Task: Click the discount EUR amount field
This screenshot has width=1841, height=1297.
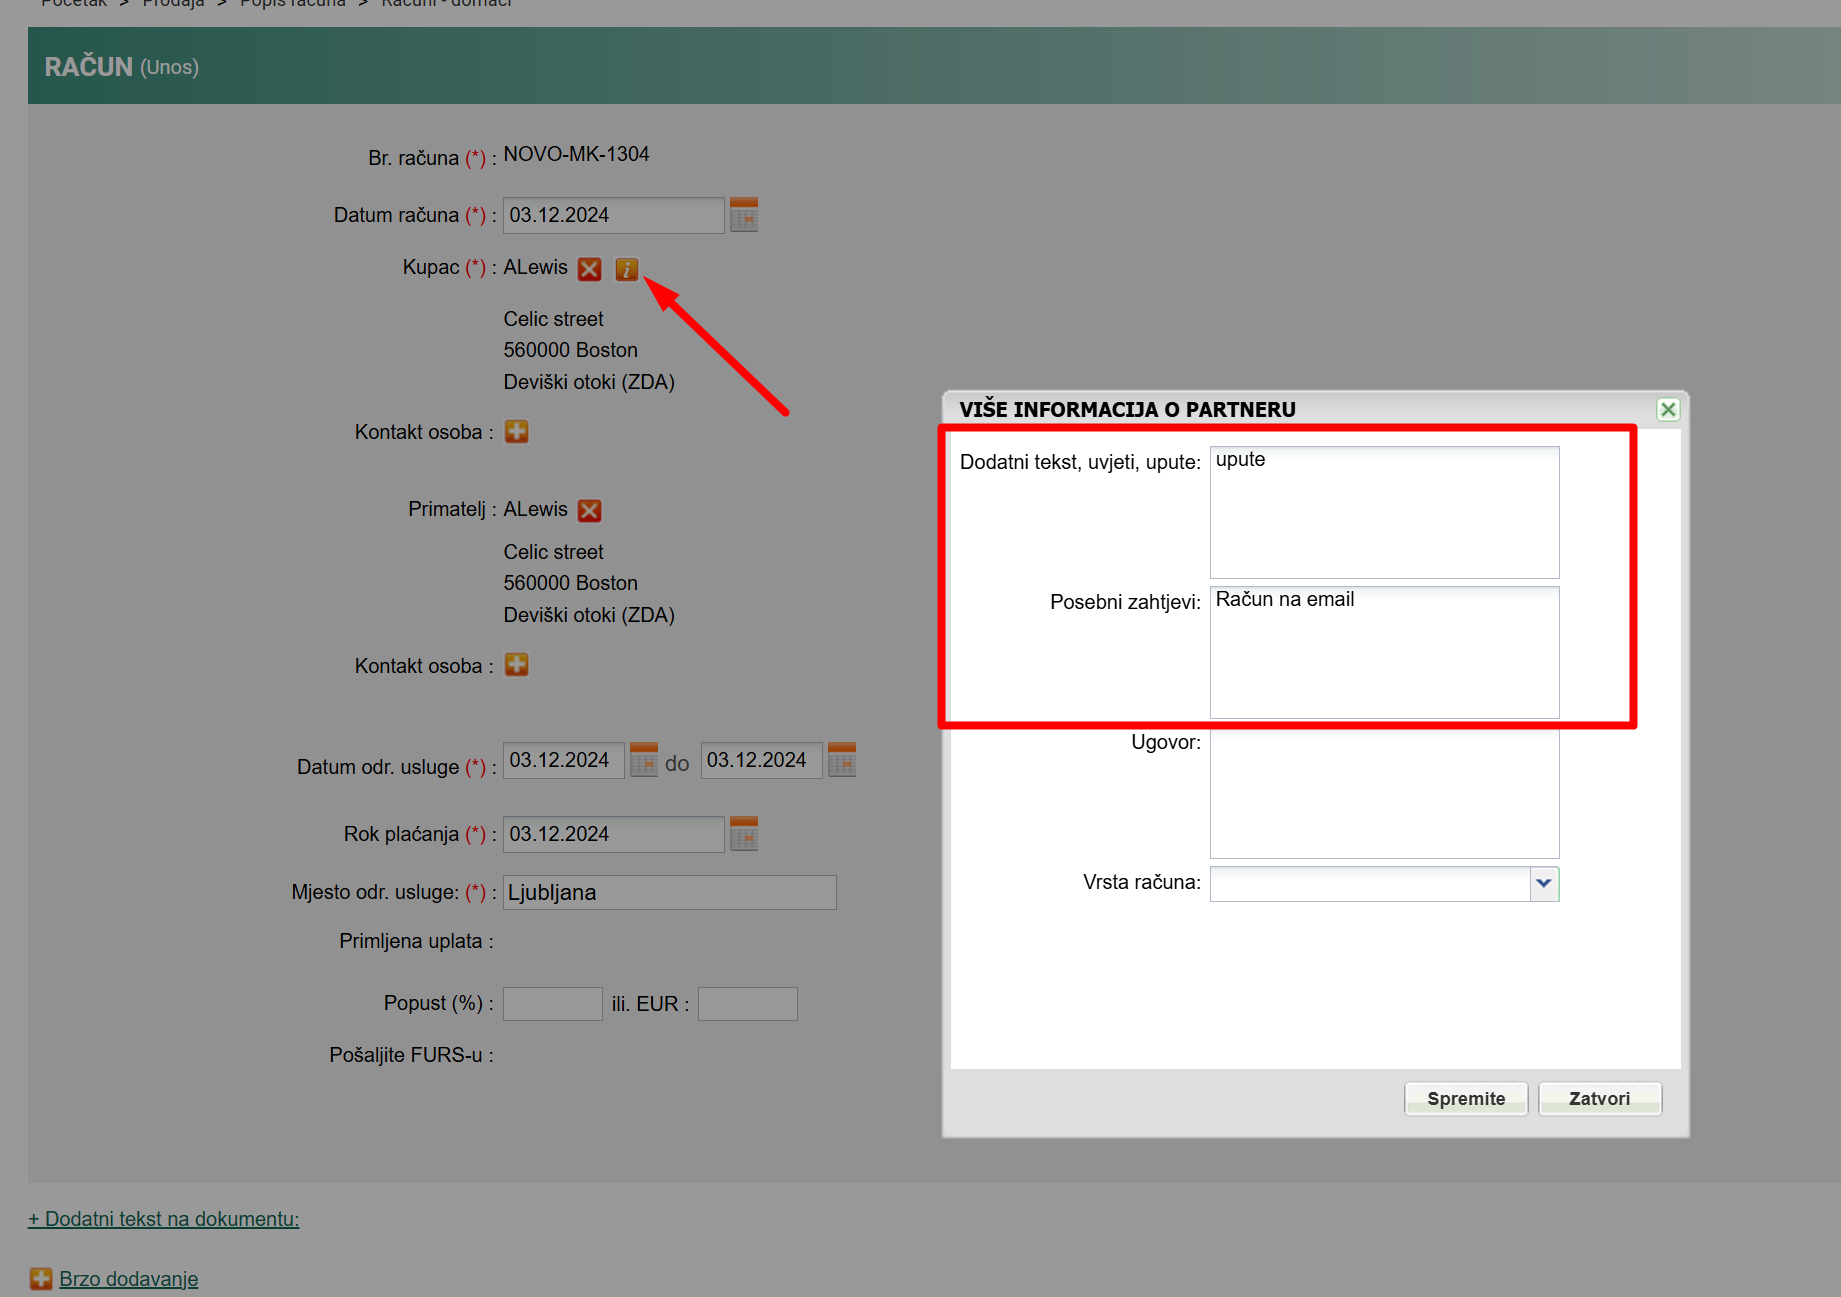Action: 747,1003
